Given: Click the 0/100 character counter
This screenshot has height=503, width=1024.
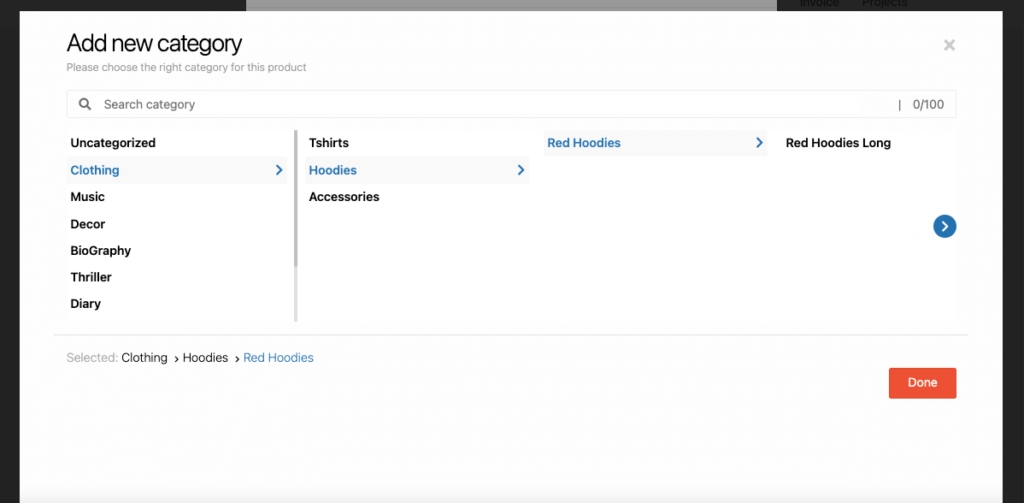Looking at the screenshot, I should pyautogui.click(x=928, y=105).
